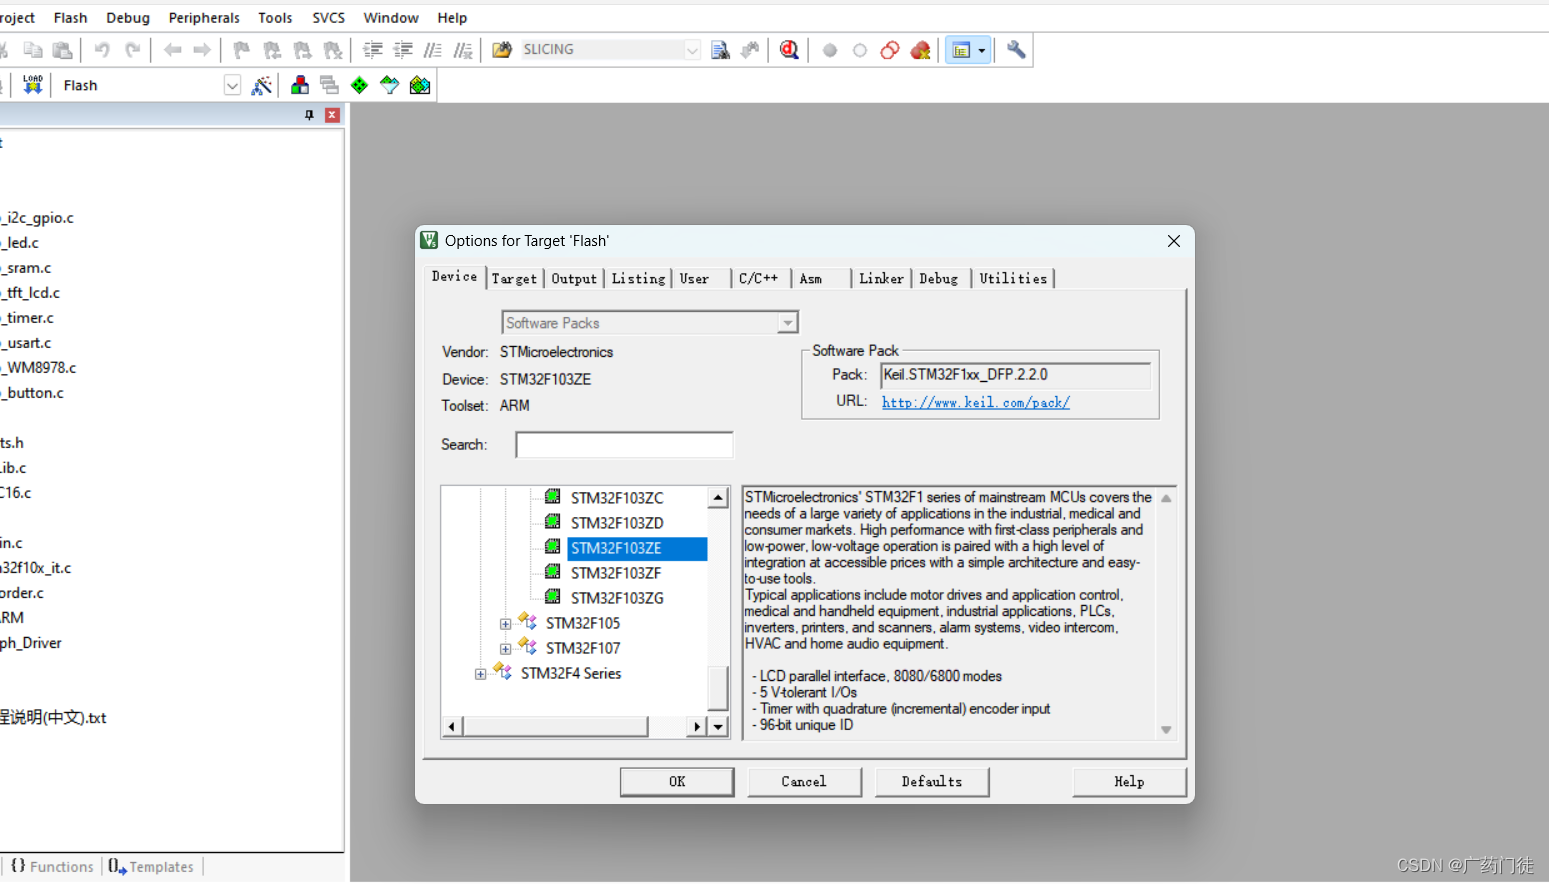Indent the selected lines icon
The image size is (1549, 884).
tap(373, 50)
